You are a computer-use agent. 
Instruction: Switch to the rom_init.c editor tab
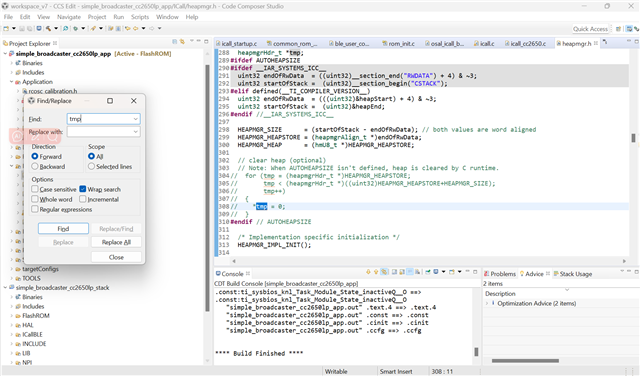pos(398,43)
